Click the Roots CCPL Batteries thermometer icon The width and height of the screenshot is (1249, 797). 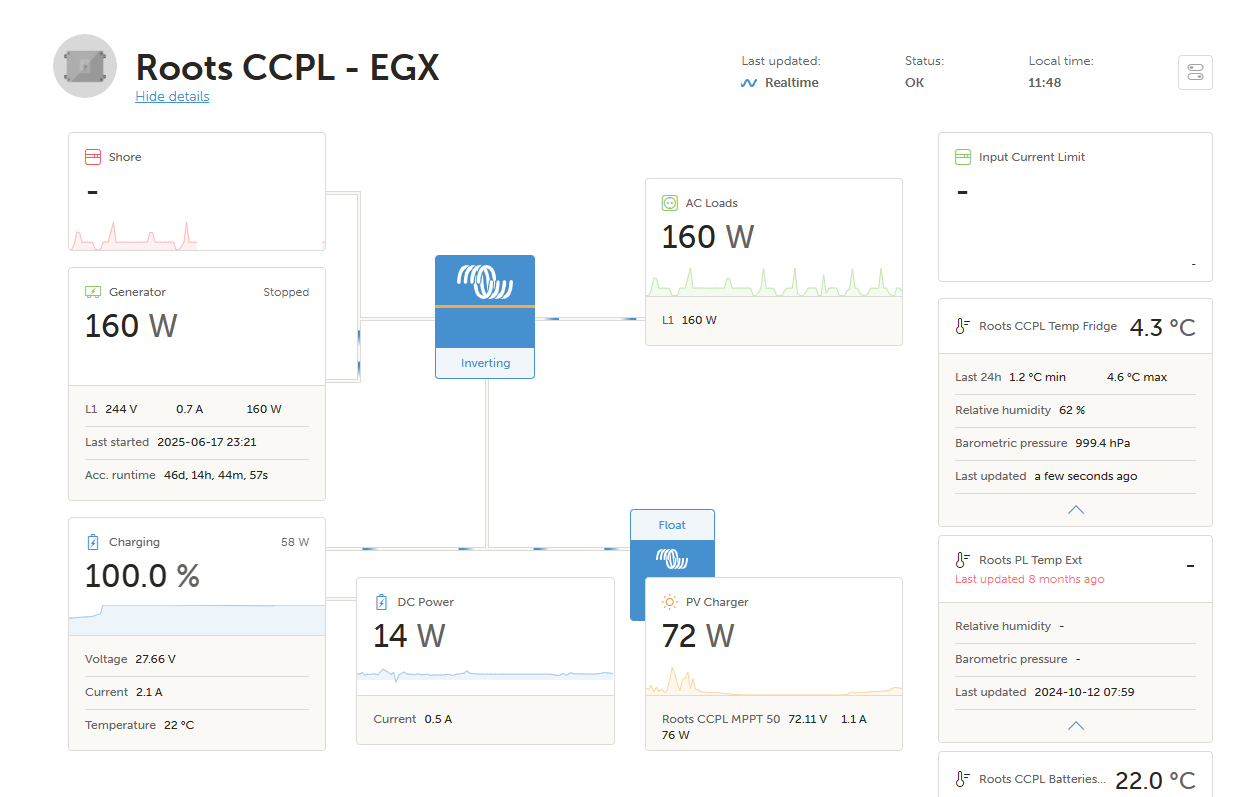(x=963, y=779)
